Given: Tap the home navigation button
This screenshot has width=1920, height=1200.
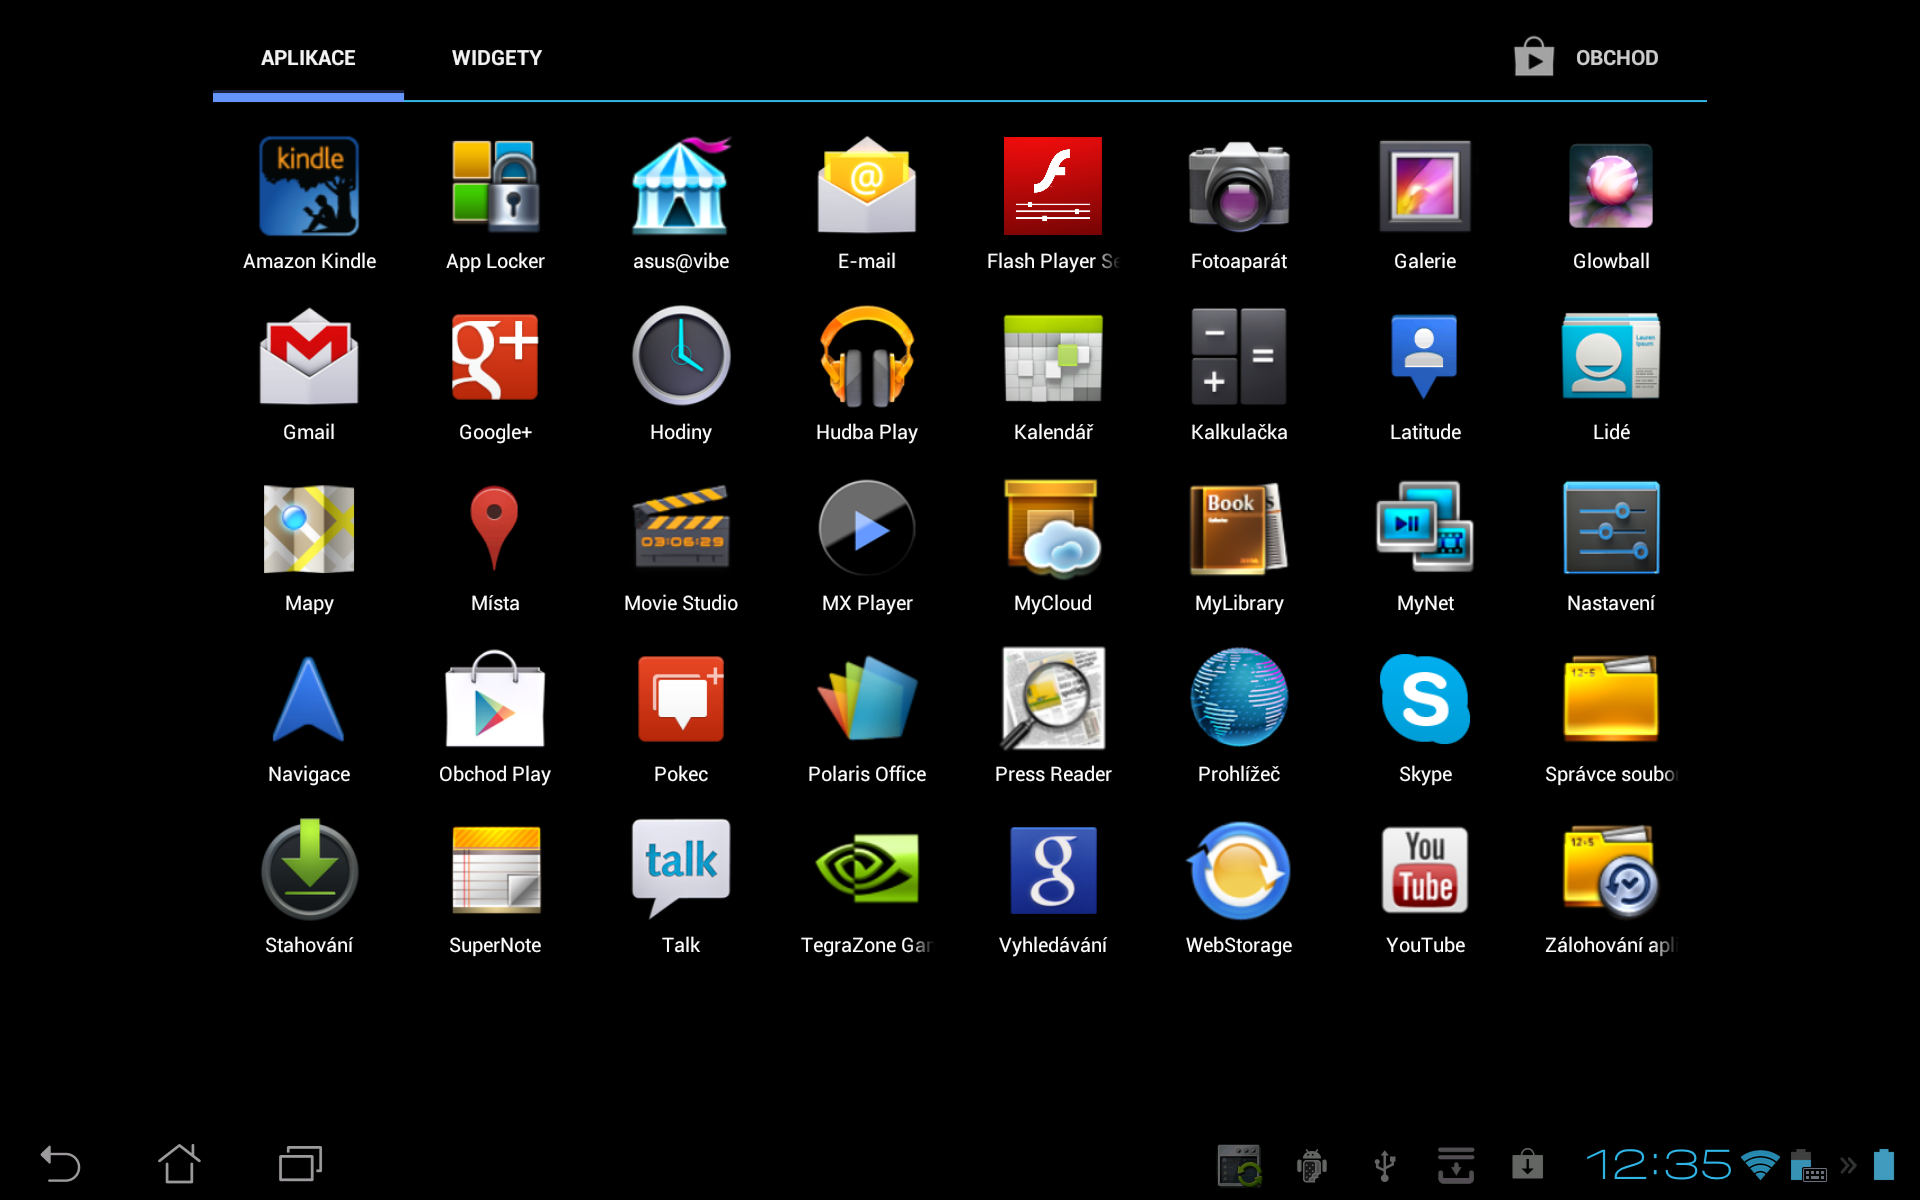Looking at the screenshot, I should coord(178,1164).
